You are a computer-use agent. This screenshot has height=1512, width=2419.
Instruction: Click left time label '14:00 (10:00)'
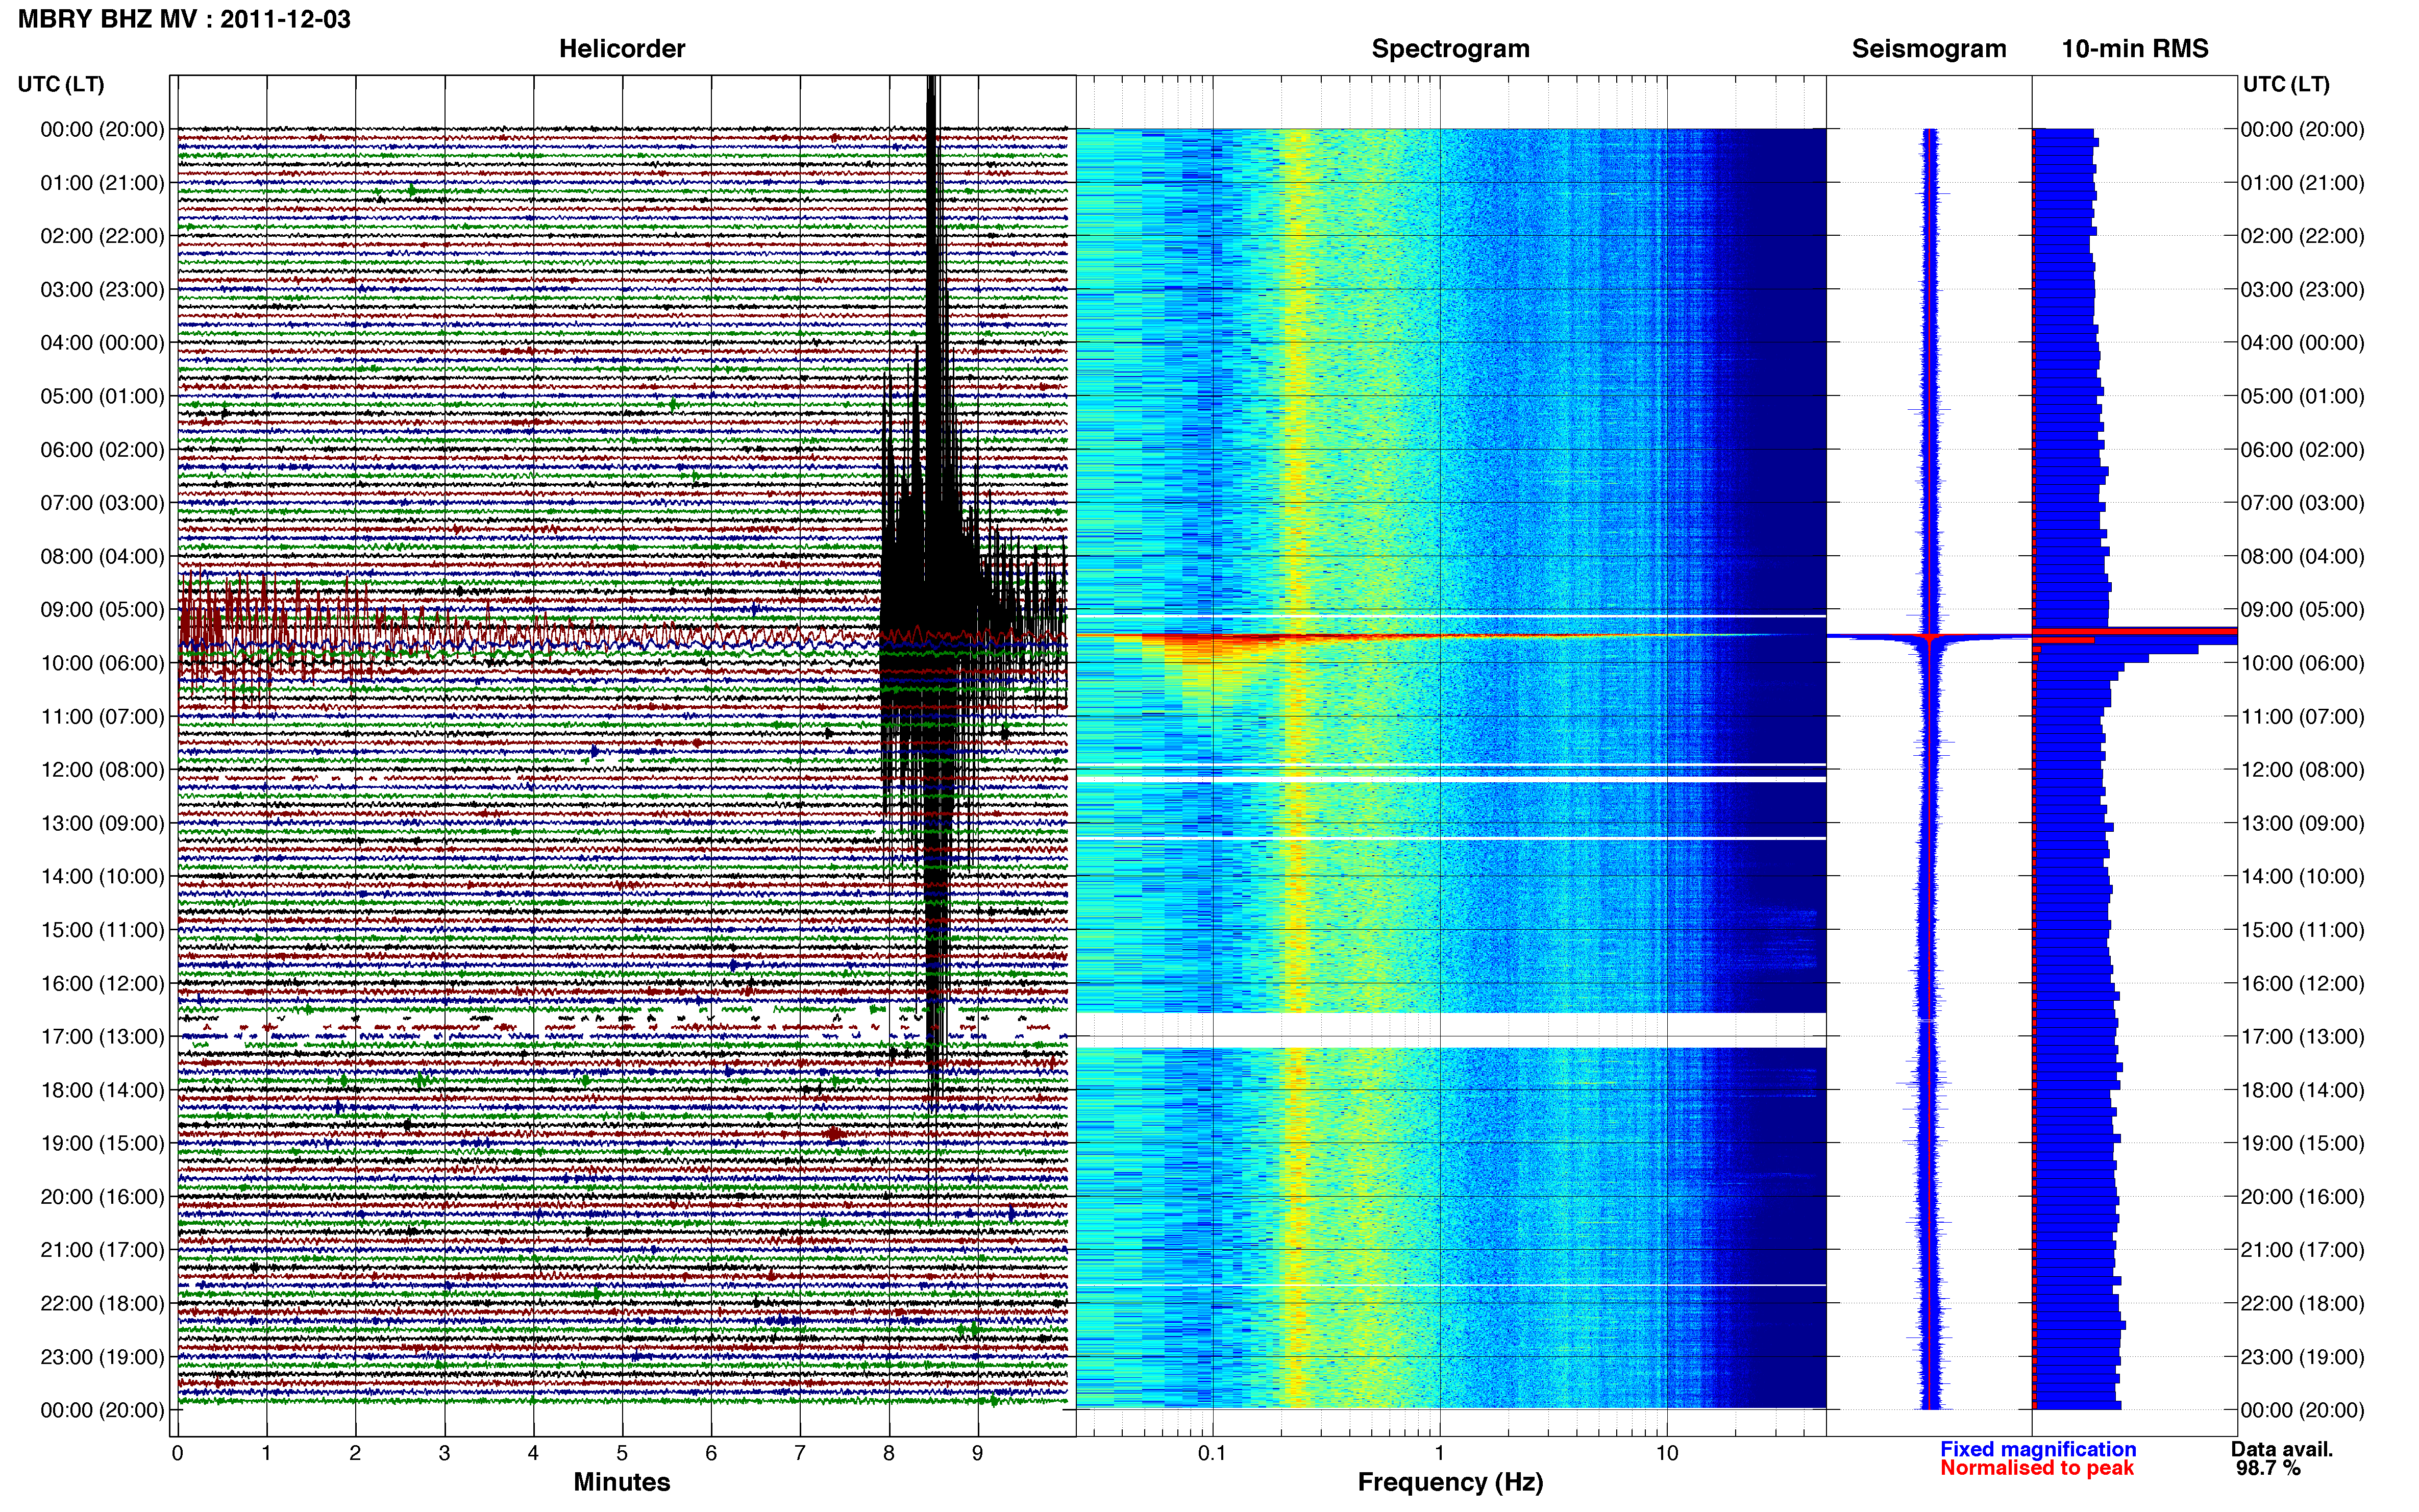point(102,877)
